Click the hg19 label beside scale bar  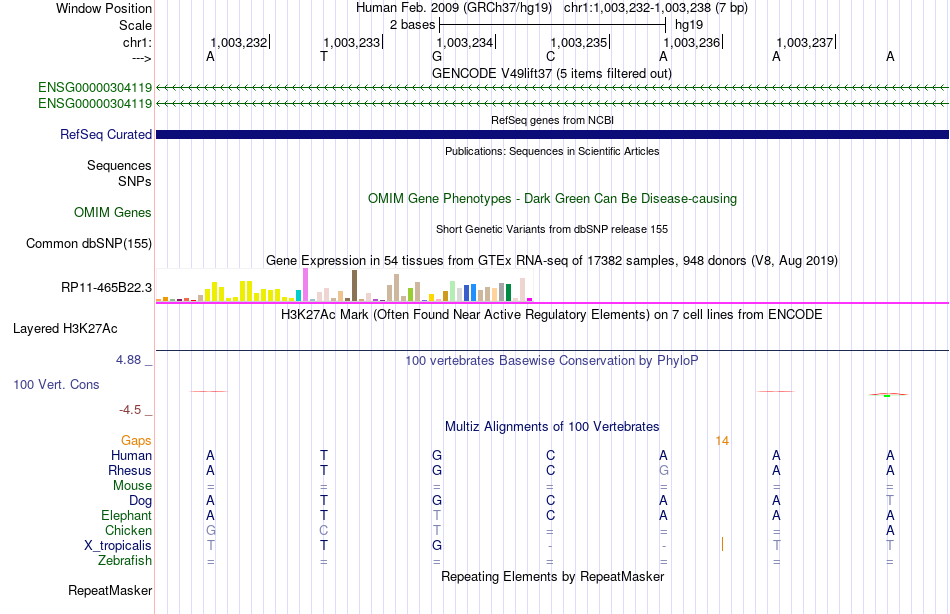[689, 25]
